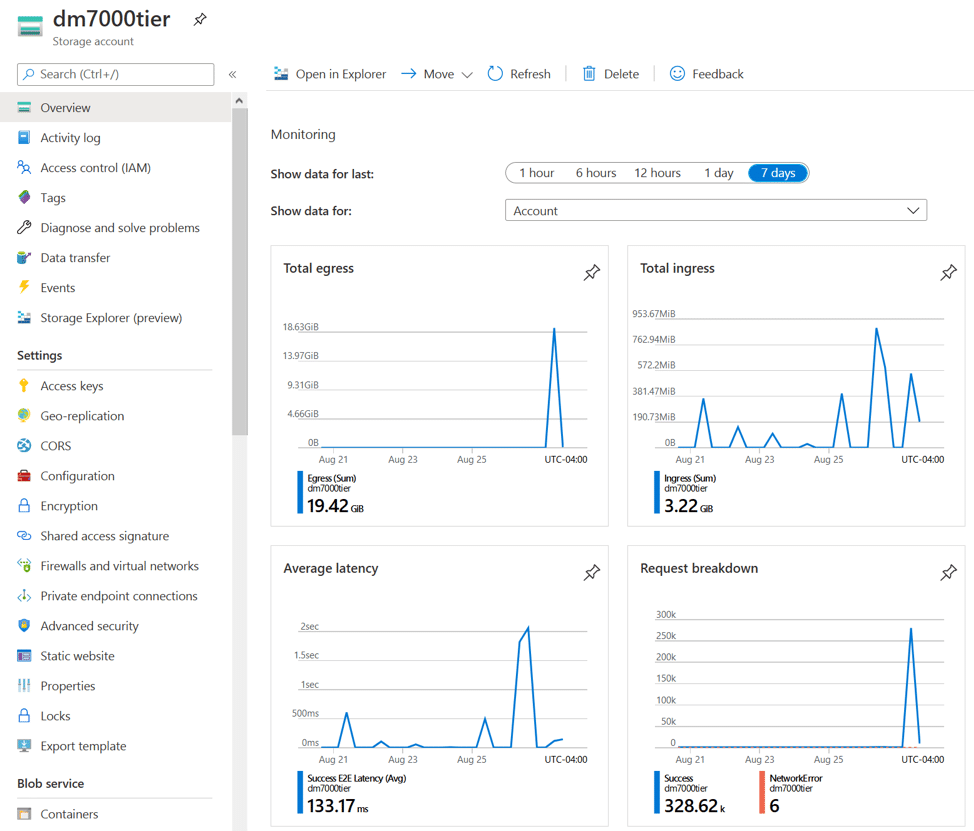The image size is (974, 831).
Task: Open the Containers link under Blob service
Action: click(x=69, y=814)
